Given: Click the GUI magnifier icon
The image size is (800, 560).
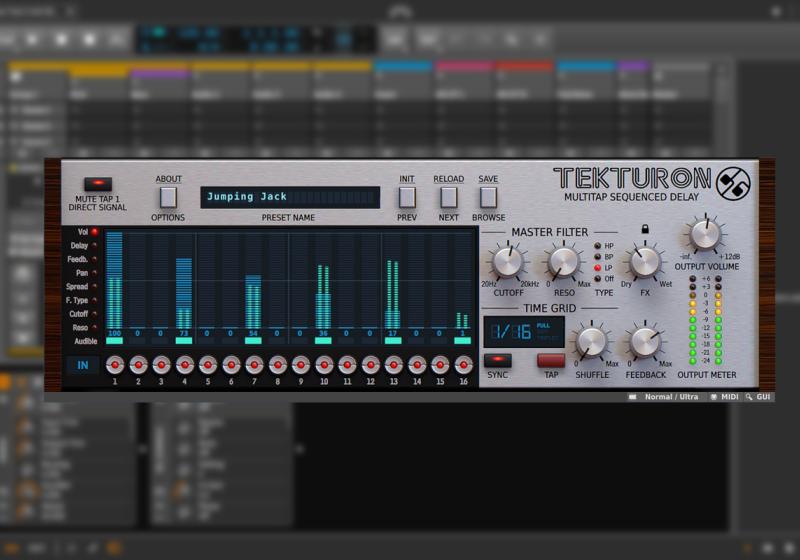Looking at the screenshot, I should click(748, 397).
